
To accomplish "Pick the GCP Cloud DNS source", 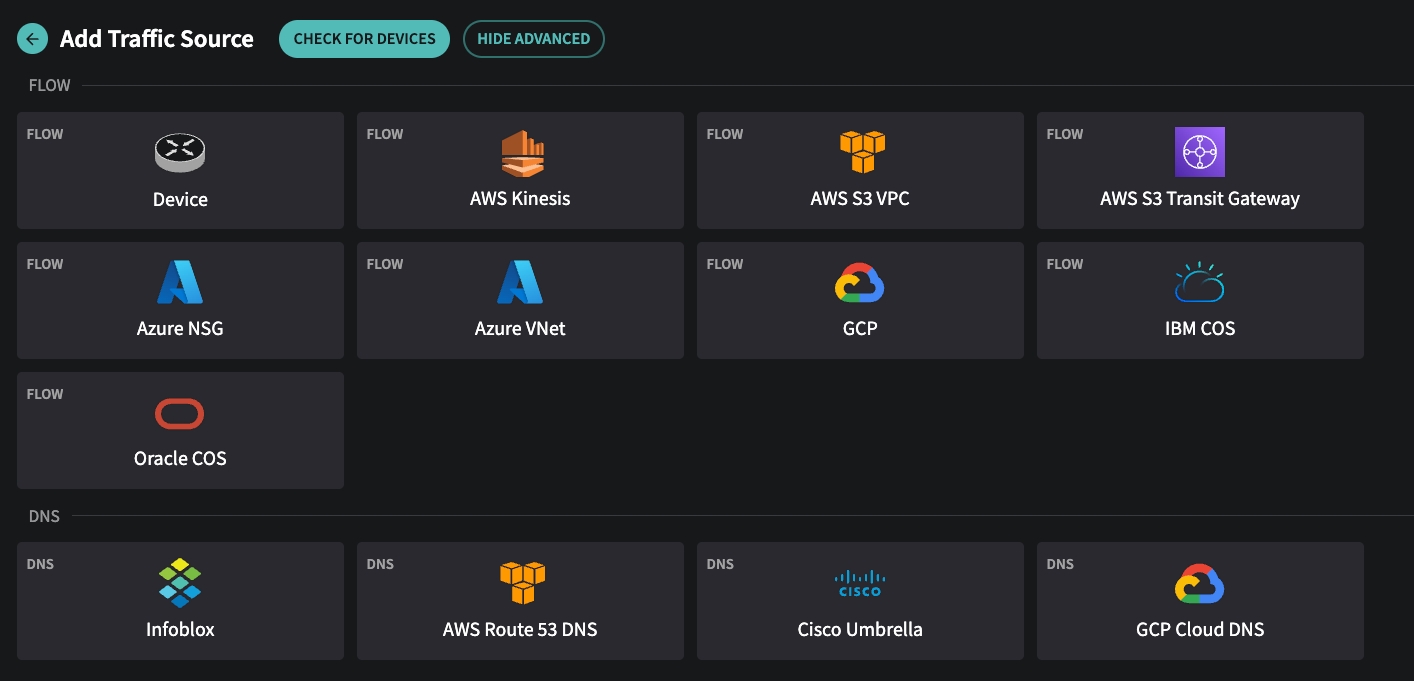I will coord(1200,600).
